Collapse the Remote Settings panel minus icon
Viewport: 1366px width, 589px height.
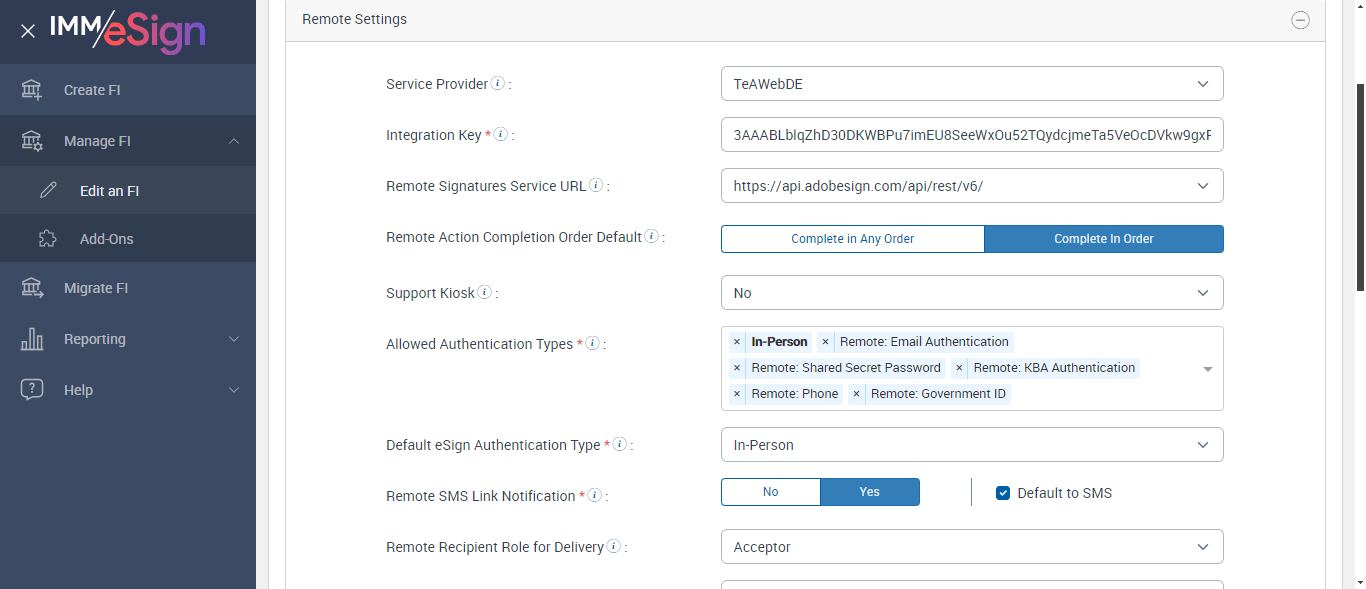point(1300,20)
